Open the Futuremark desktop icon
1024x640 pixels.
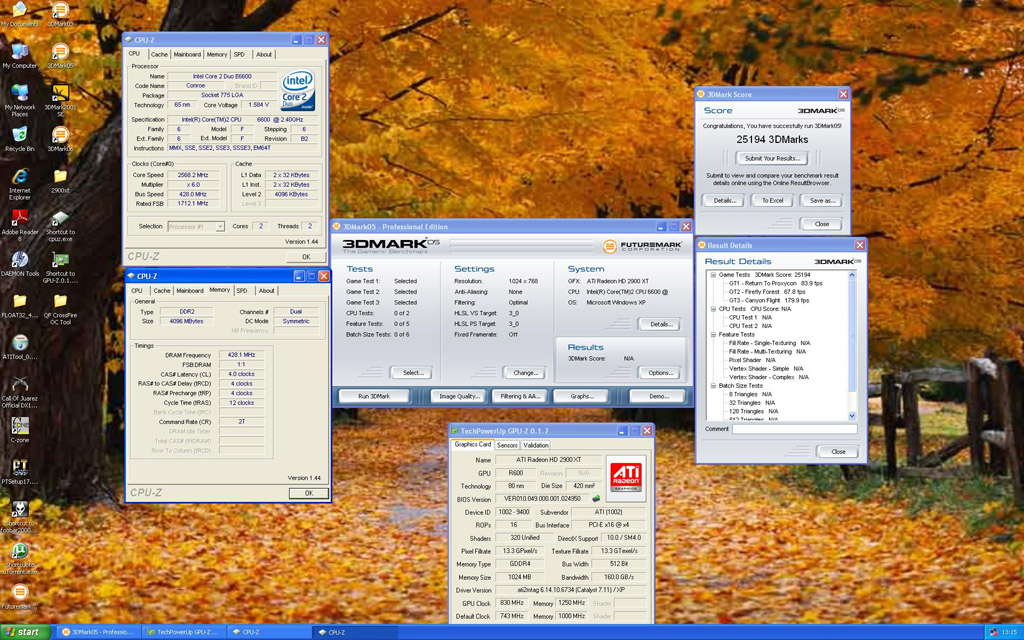(x=20, y=597)
